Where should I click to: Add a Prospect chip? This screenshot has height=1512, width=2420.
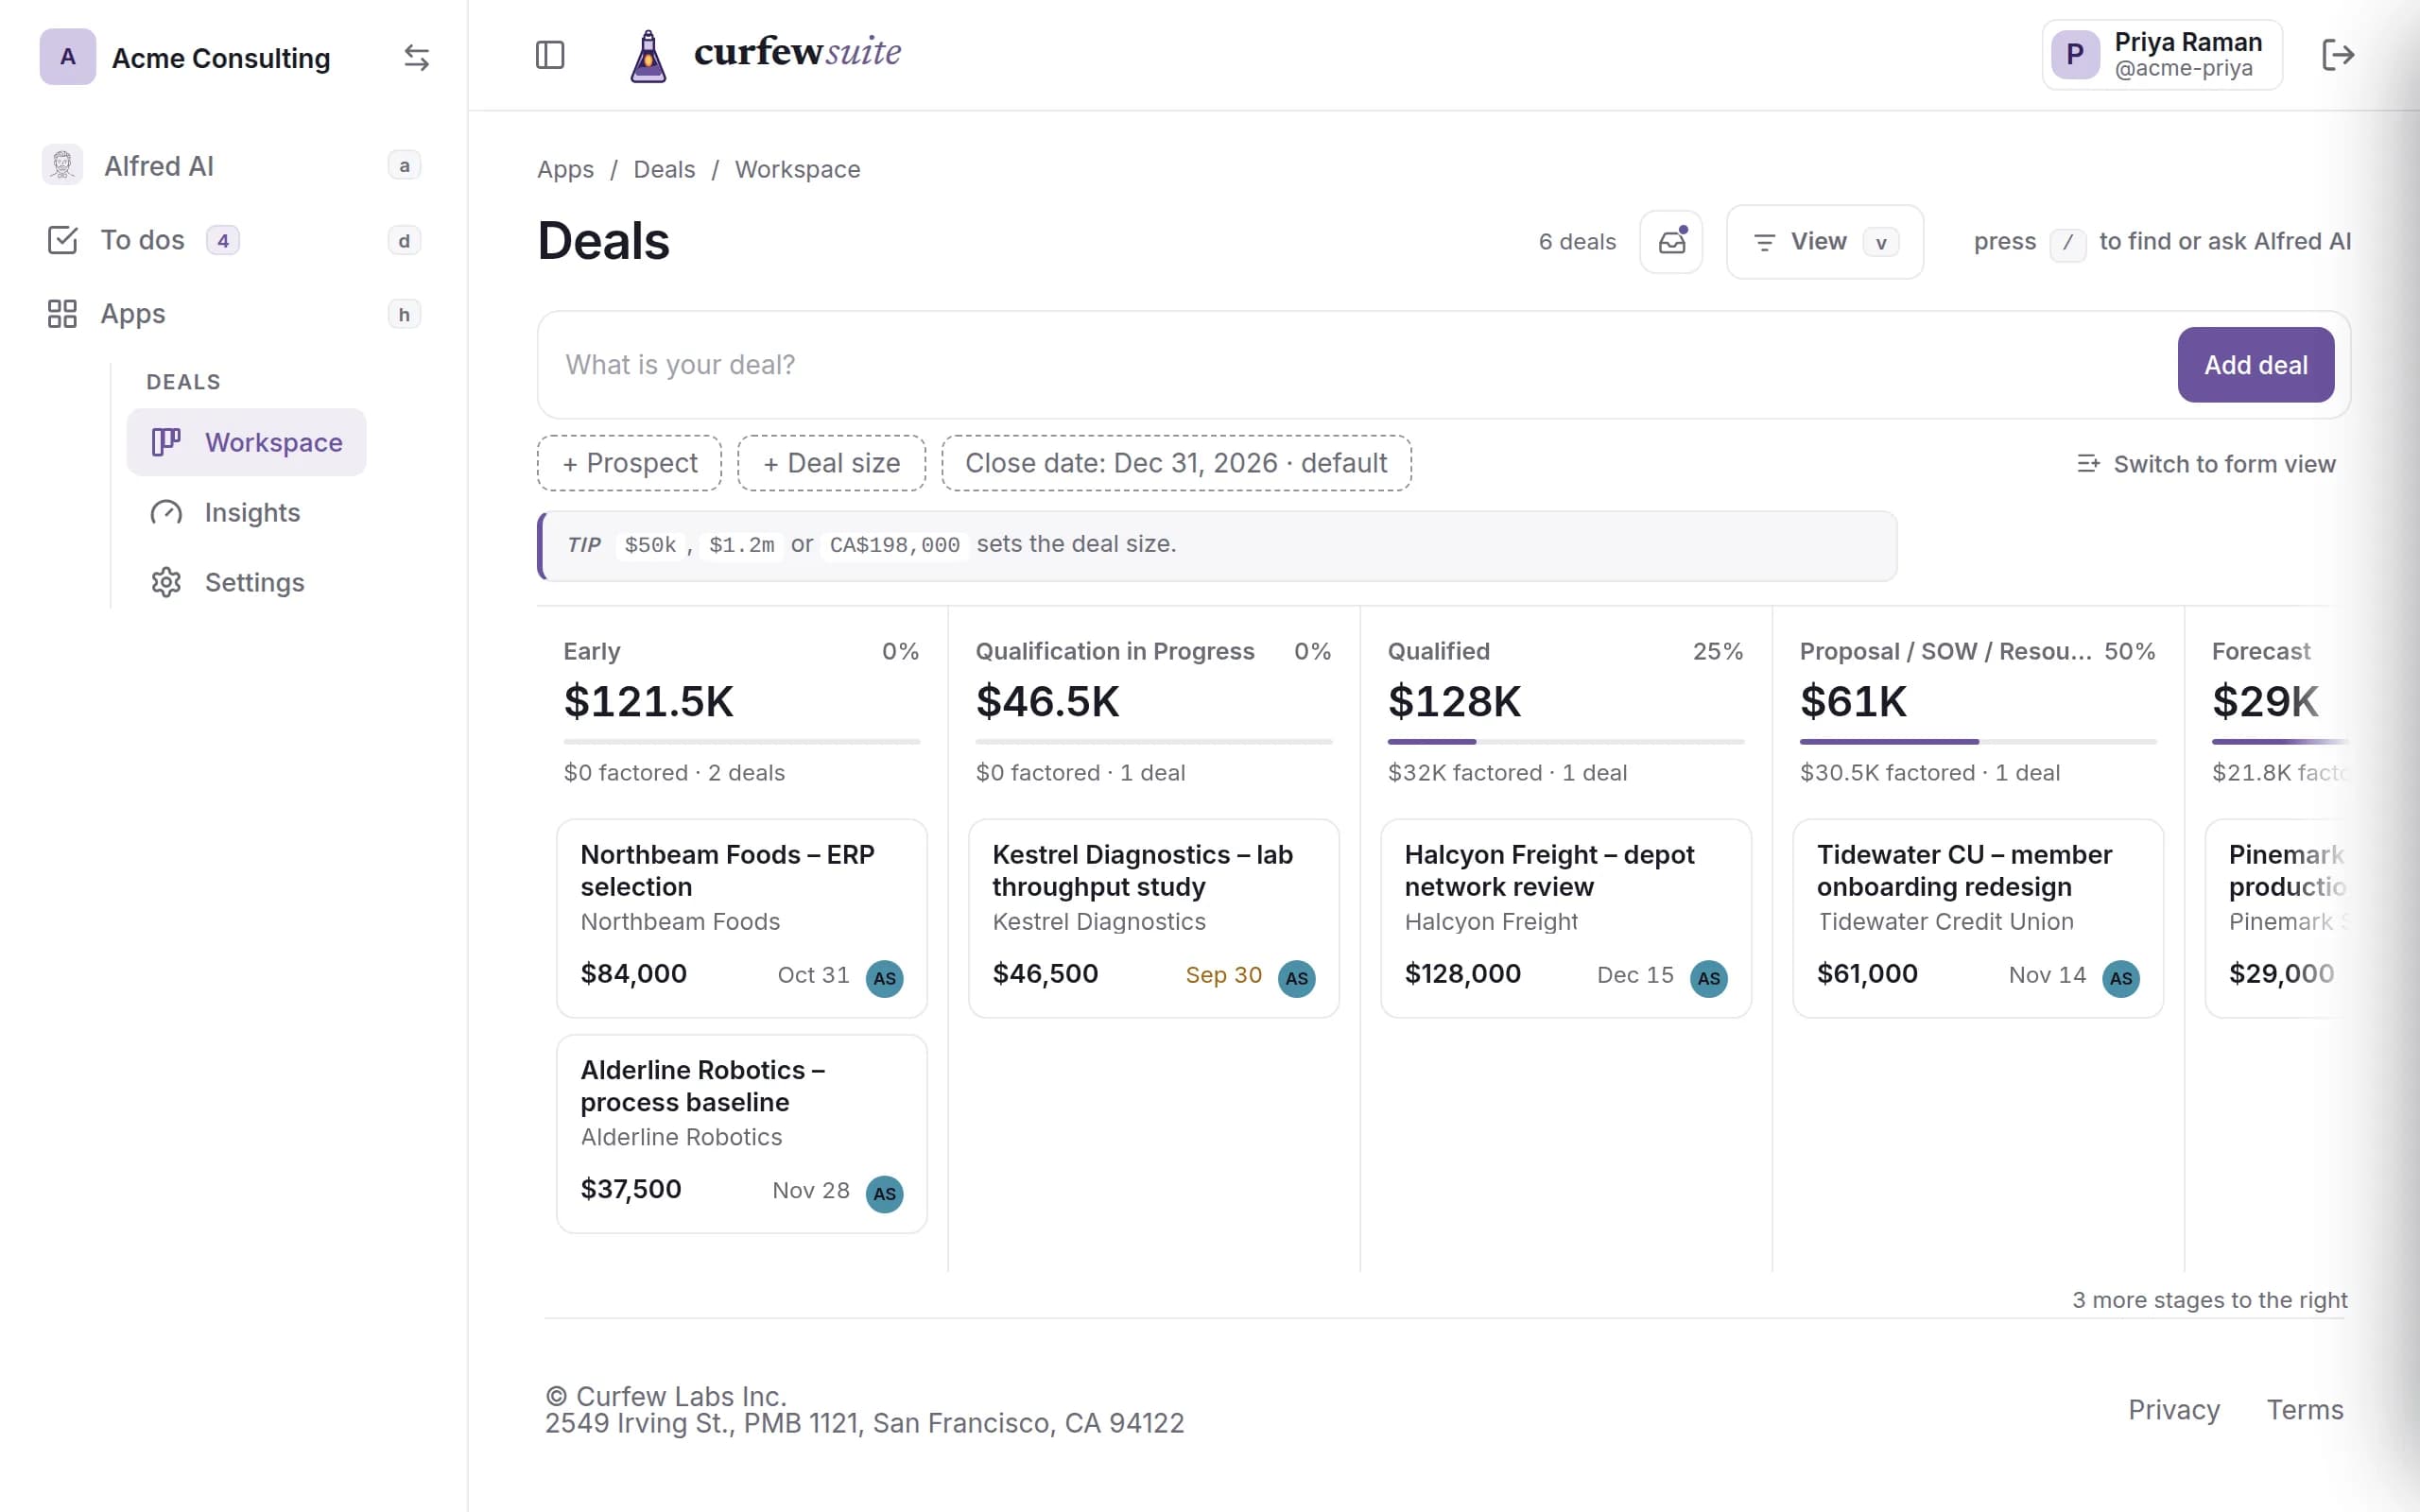(629, 463)
